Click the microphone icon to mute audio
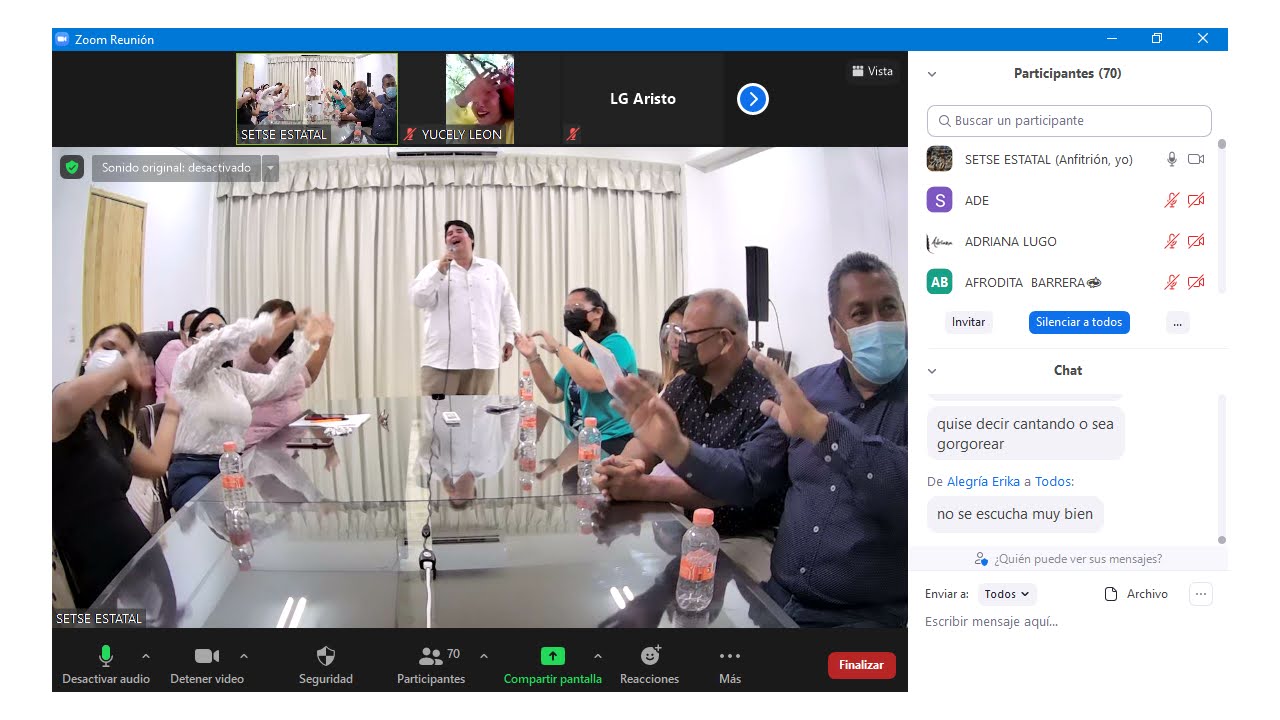This screenshot has width=1280, height=720. click(105, 656)
